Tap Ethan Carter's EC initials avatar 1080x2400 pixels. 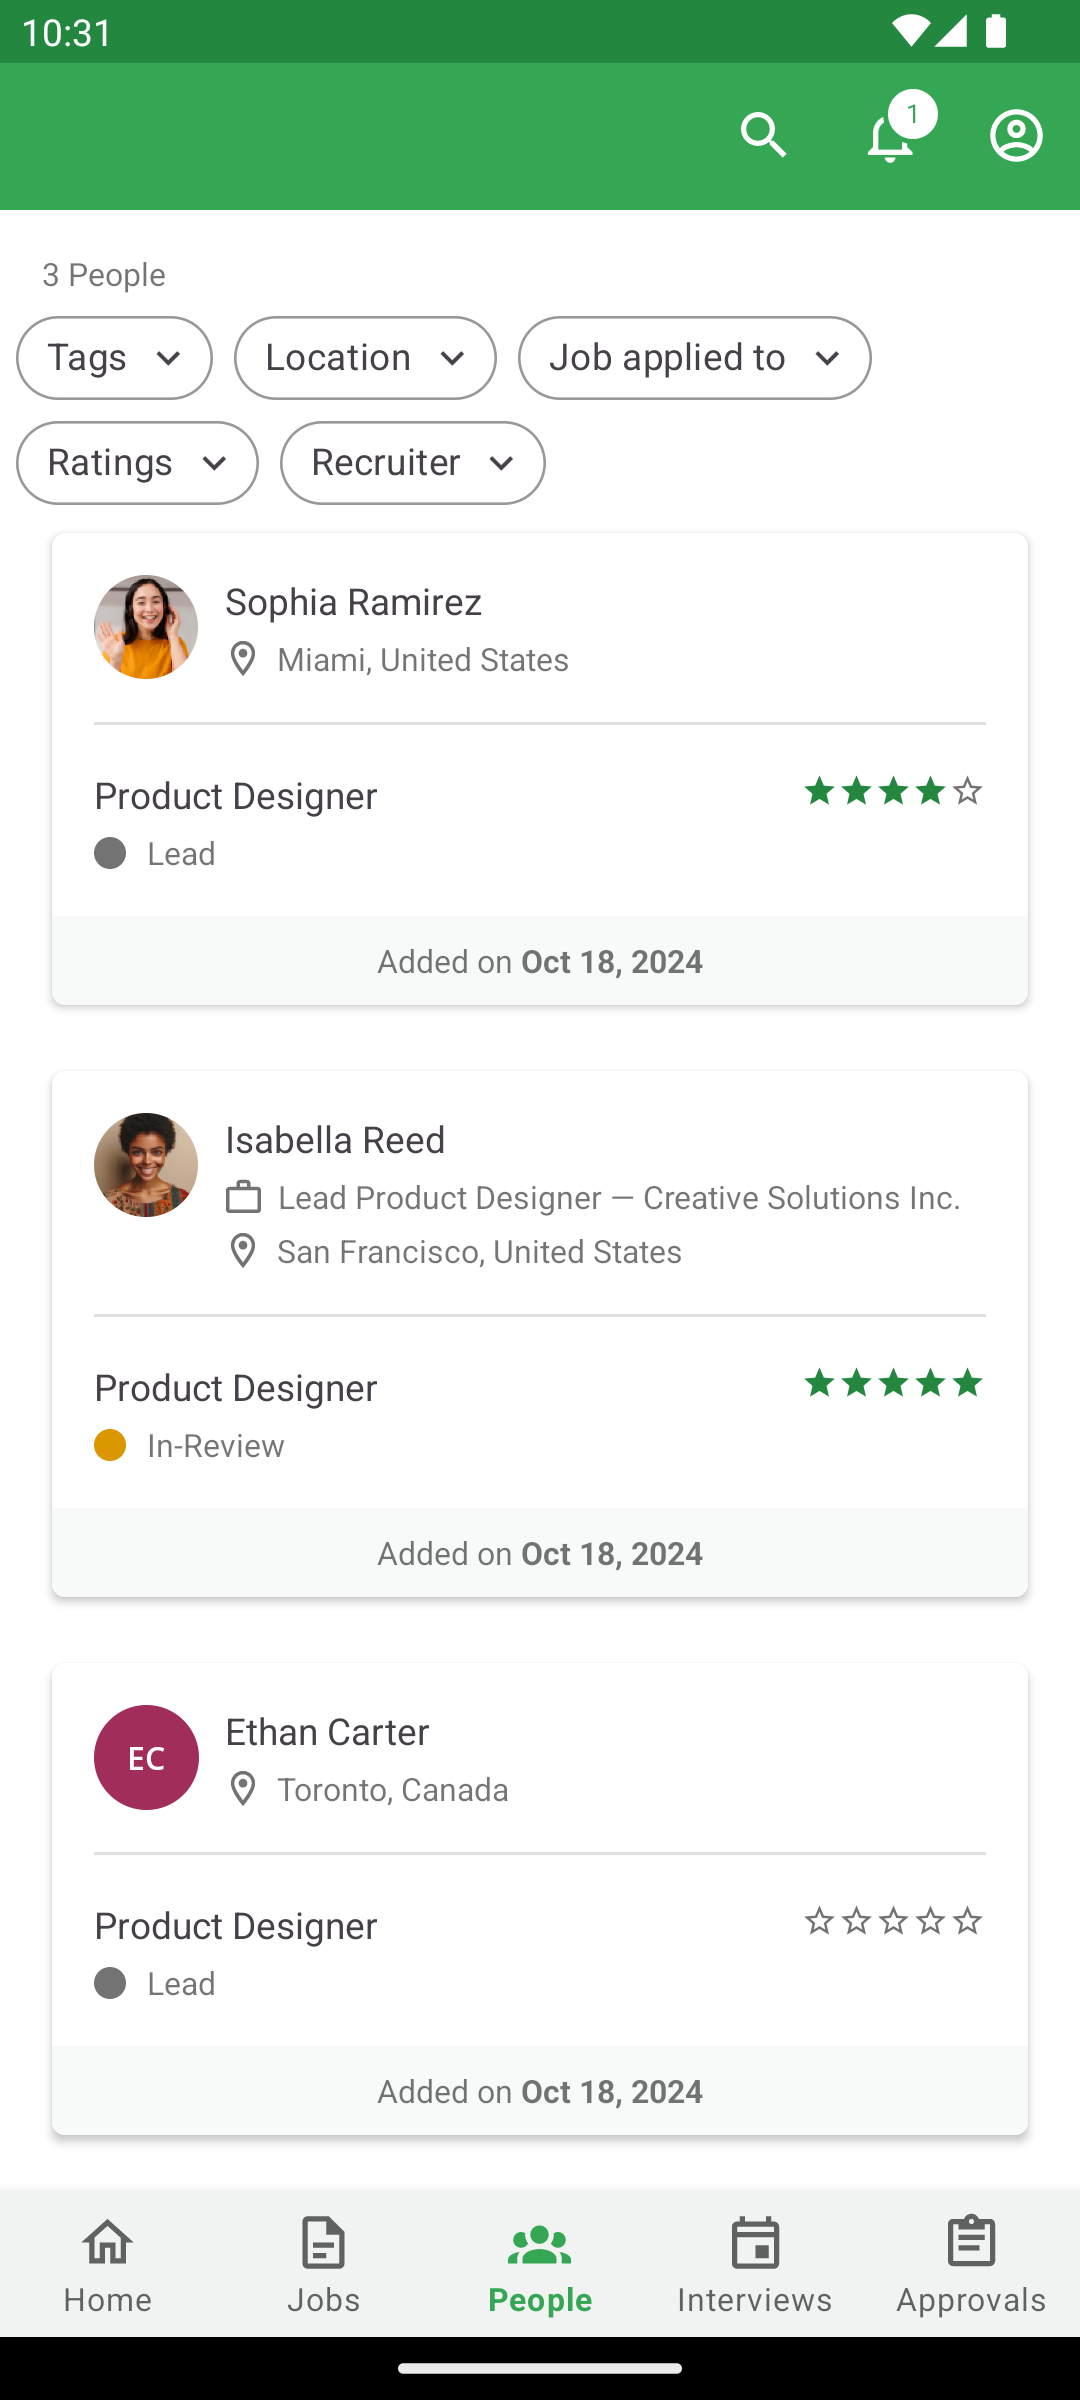click(146, 1757)
